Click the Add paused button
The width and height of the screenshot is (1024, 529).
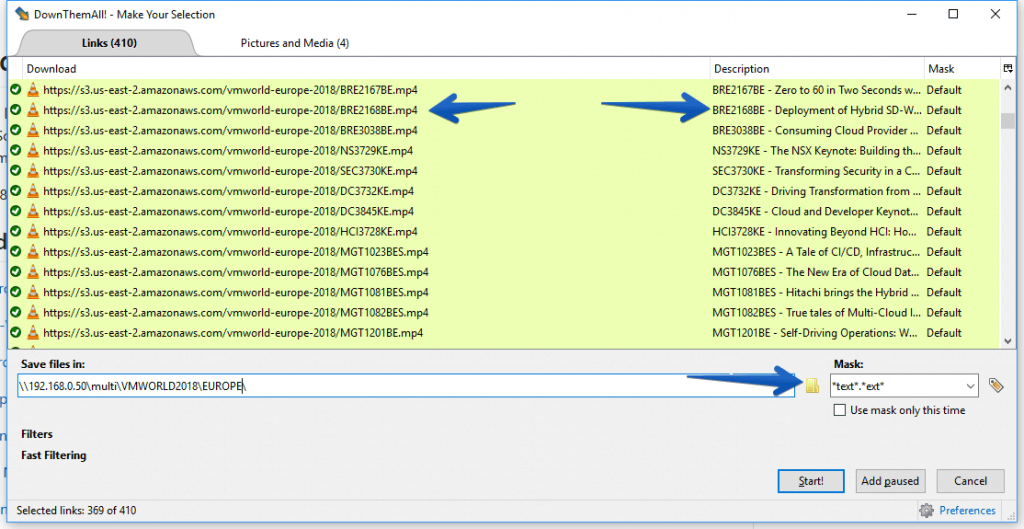pyautogui.click(x=890, y=481)
